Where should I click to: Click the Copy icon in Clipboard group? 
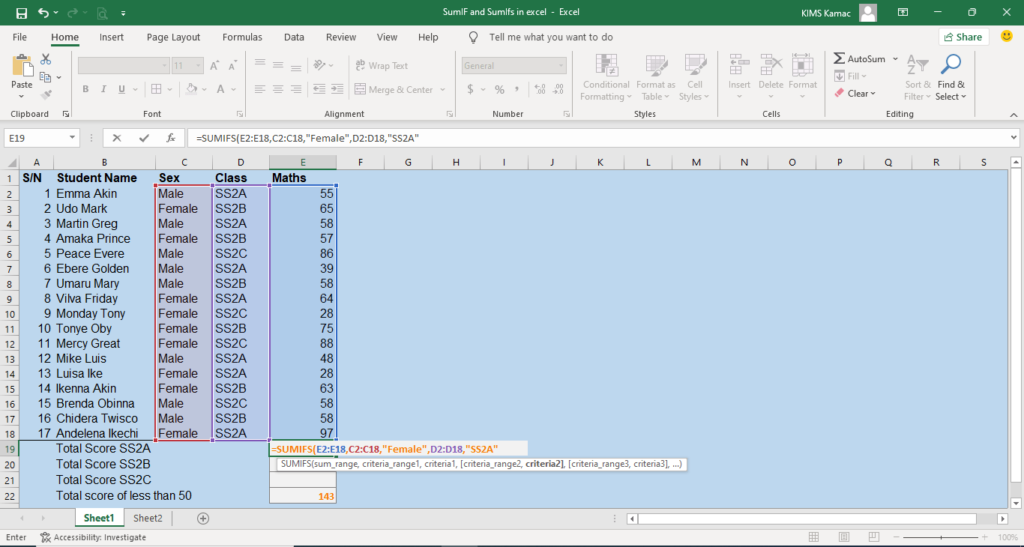[45, 77]
